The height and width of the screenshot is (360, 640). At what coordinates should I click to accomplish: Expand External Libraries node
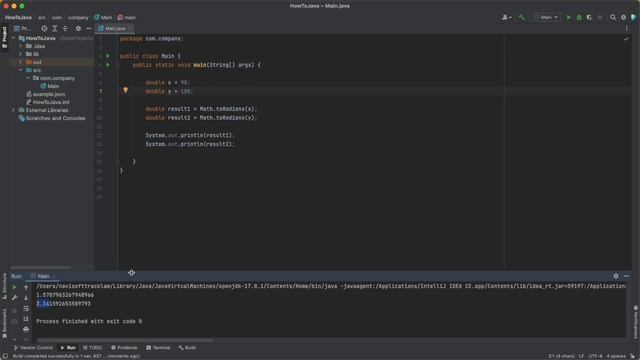[13, 110]
